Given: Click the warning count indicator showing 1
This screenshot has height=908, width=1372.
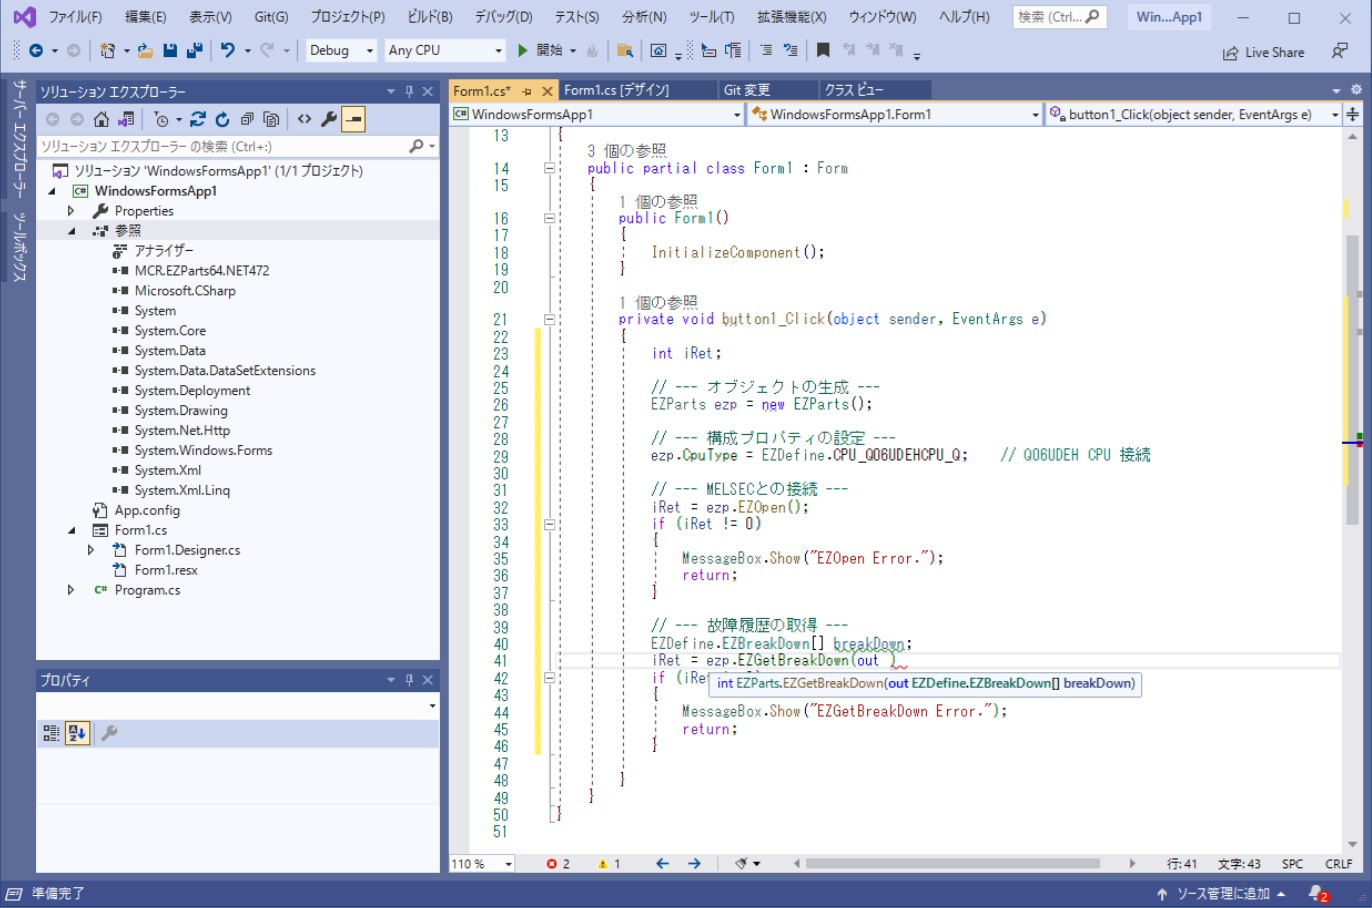Looking at the screenshot, I should tap(609, 864).
